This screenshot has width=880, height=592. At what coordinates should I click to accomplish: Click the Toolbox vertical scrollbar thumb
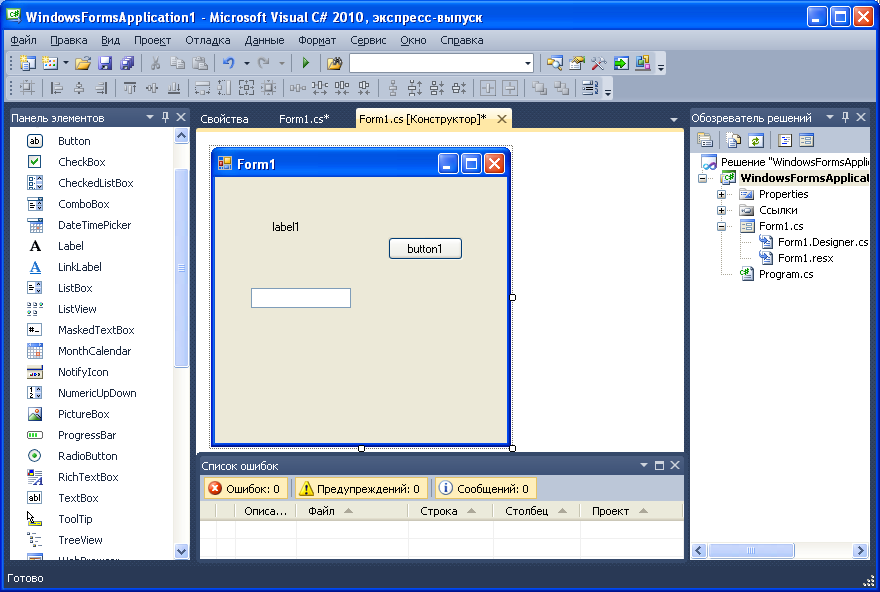[x=181, y=268]
